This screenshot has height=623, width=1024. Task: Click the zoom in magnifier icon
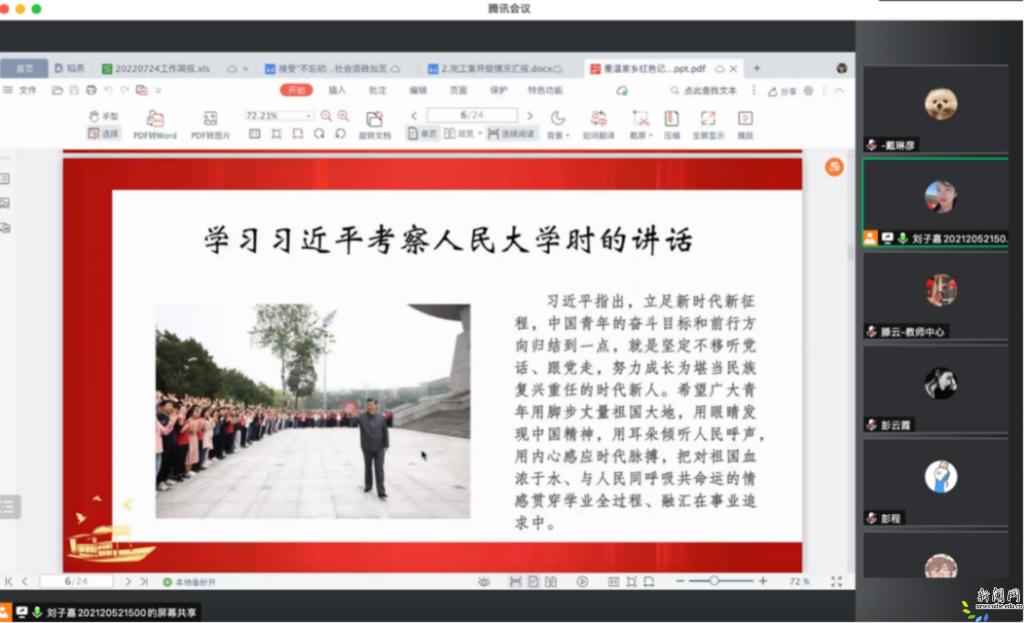point(343,116)
